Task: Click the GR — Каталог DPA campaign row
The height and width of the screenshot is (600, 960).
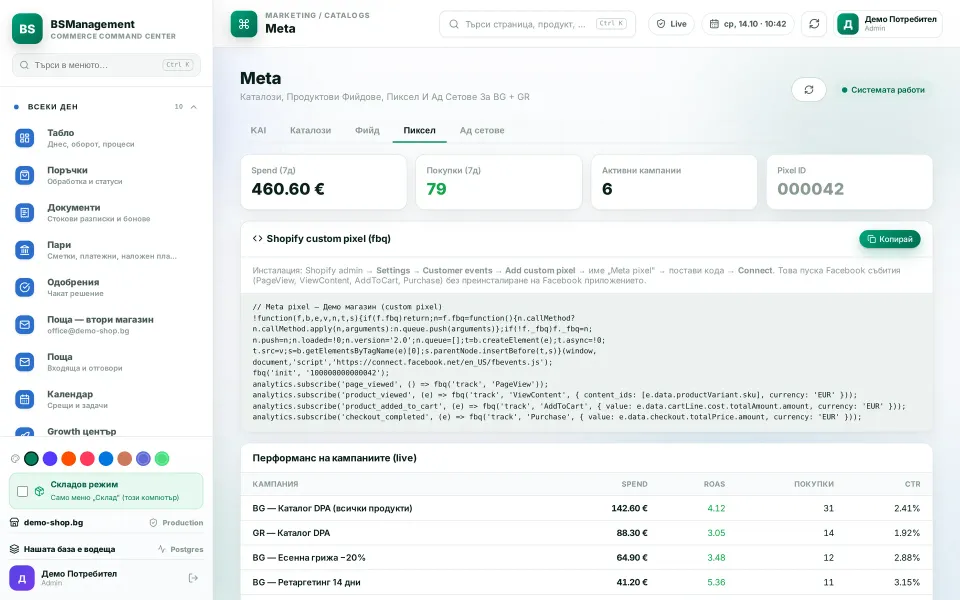Action: tap(586, 533)
